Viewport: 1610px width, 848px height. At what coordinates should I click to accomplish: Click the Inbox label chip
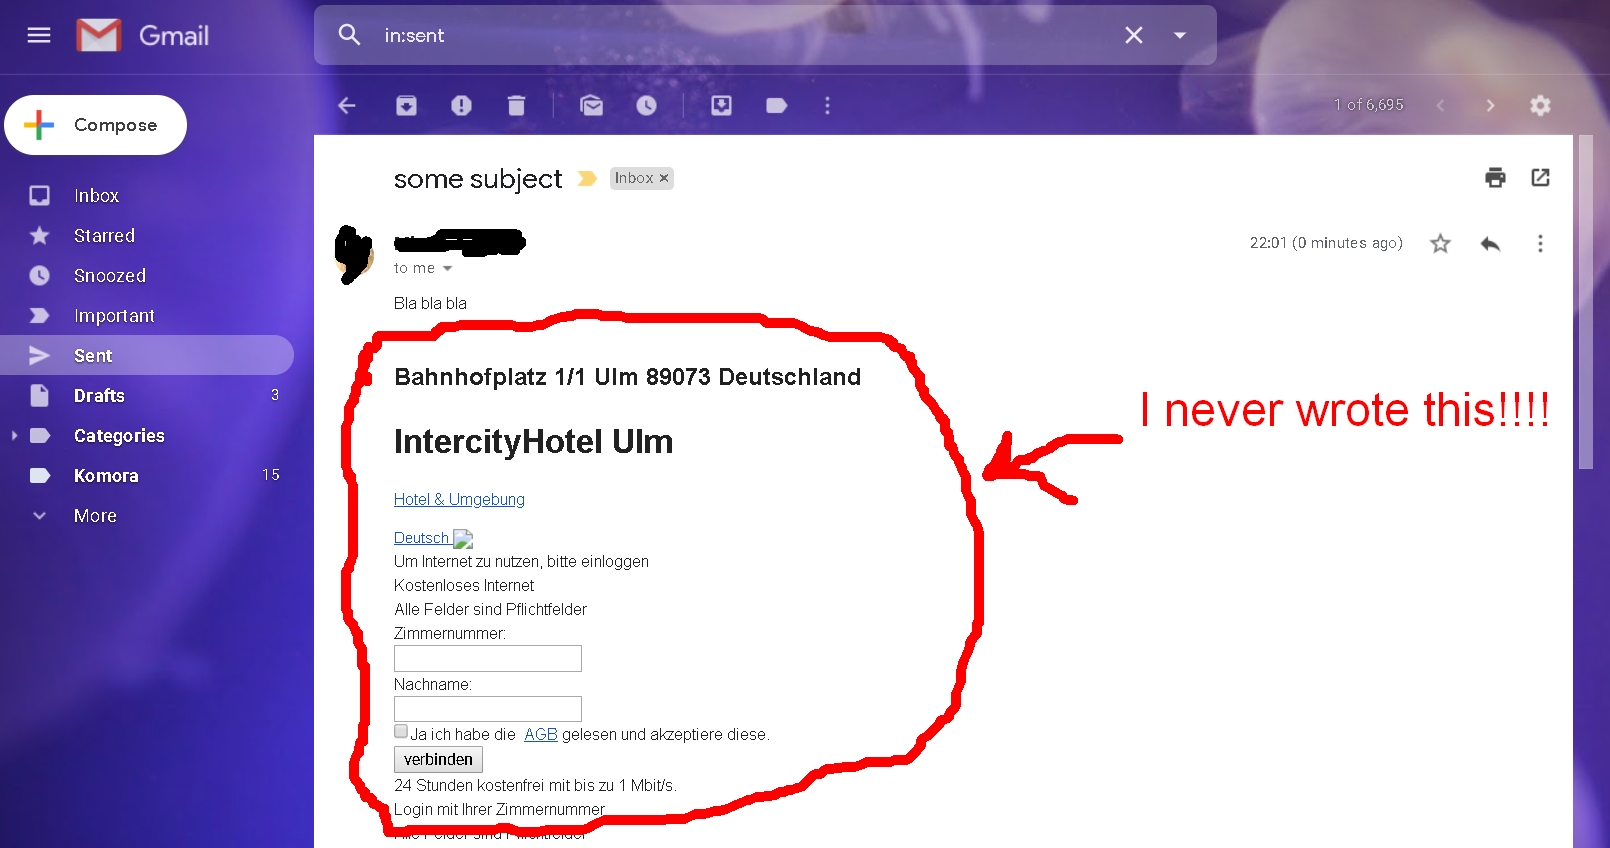tap(634, 178)
